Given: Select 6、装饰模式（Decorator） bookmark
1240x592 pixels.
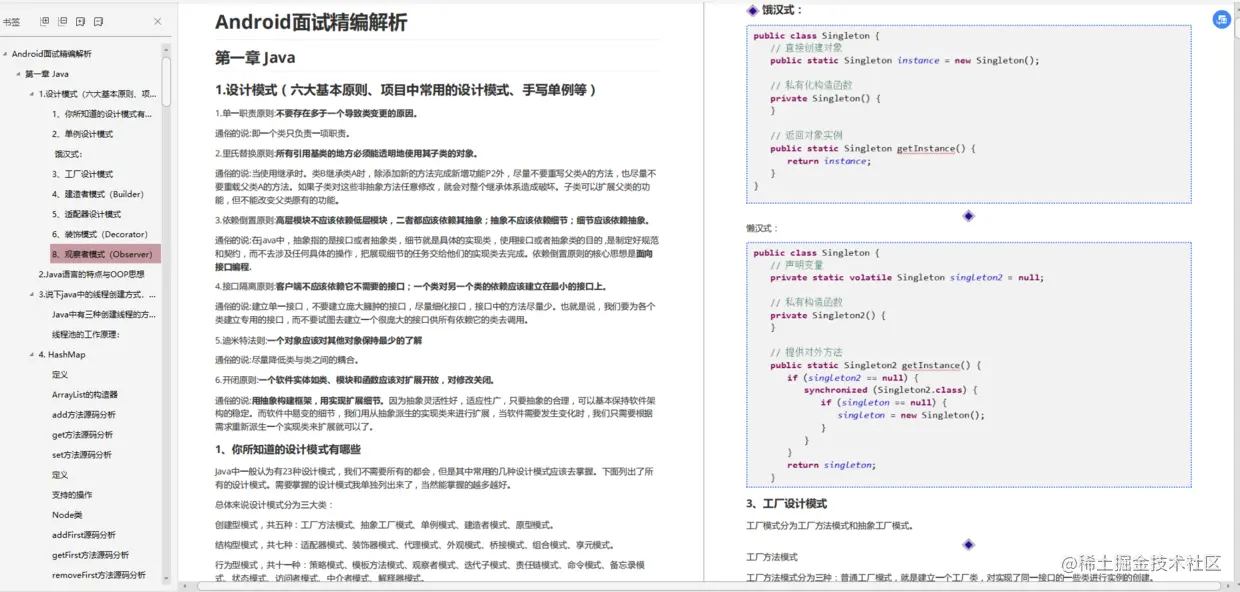Looking at the screenshot, I should (x=100, y=234).
